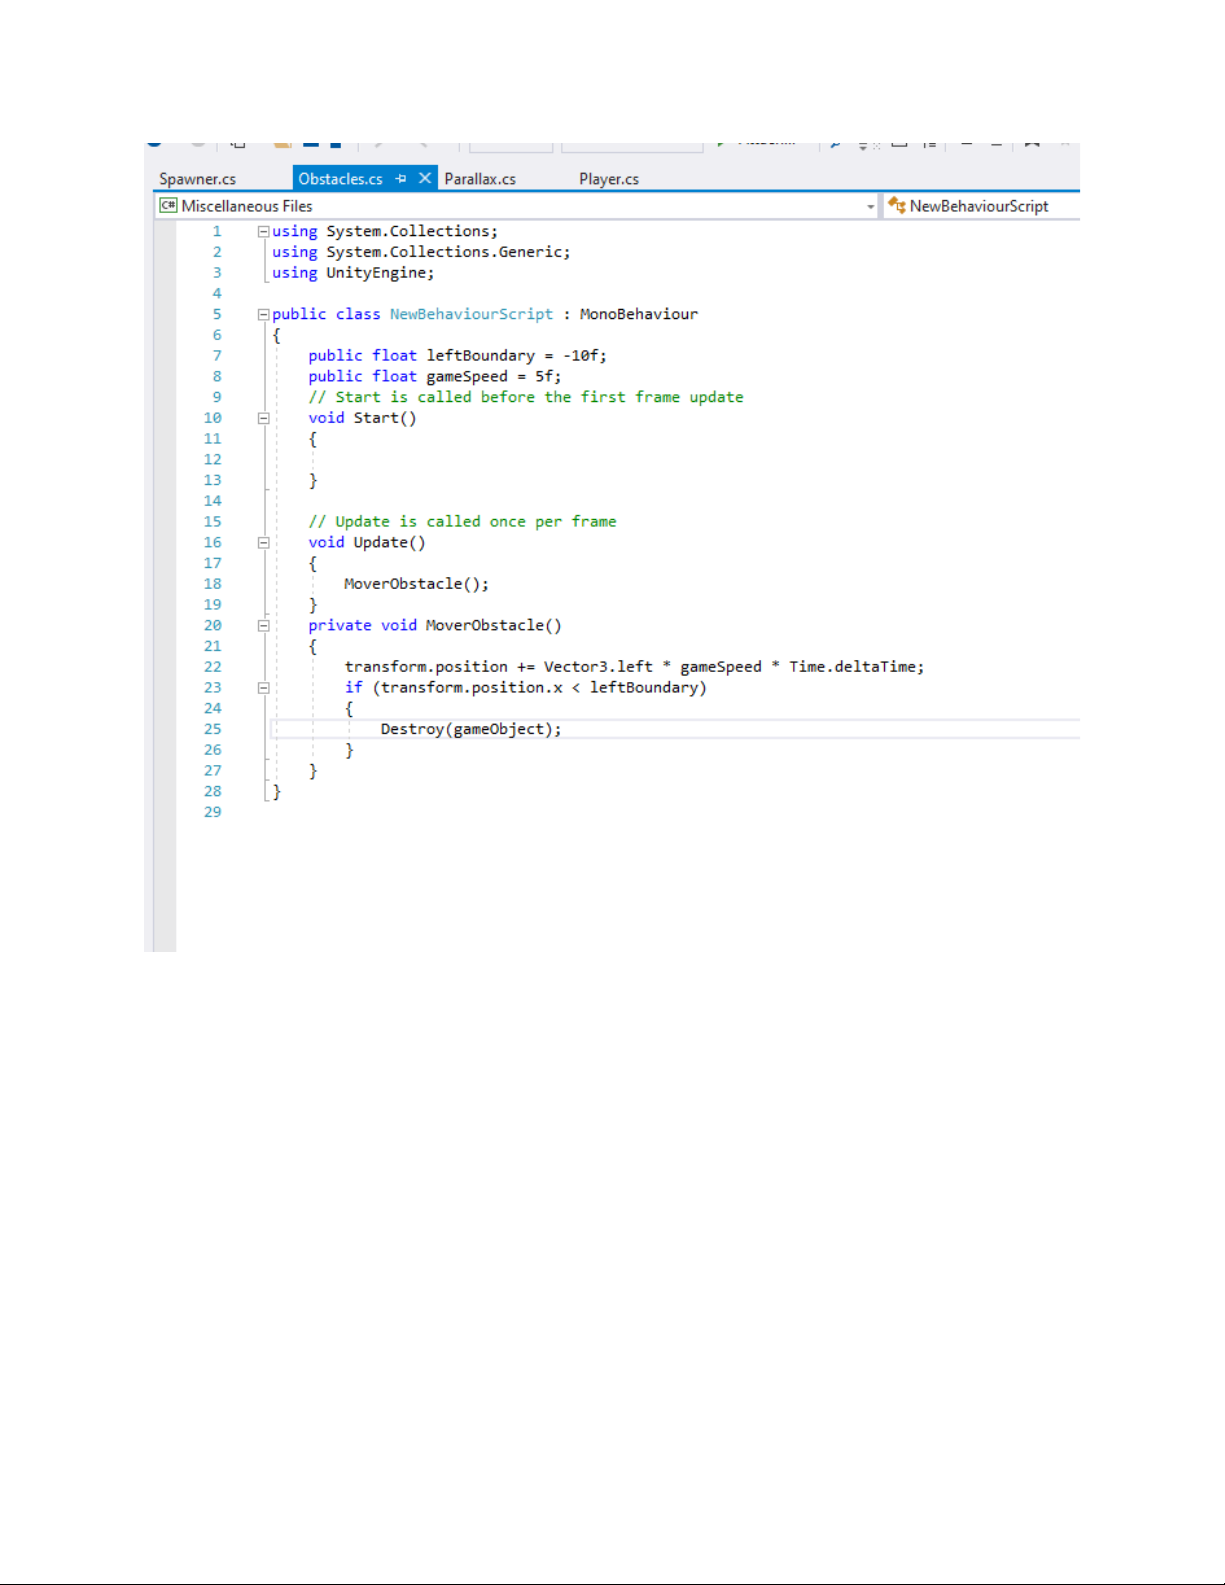Click the gameSpeed variable declaration
Viewport: 1225px width, 1585px height.
(467, 377)
